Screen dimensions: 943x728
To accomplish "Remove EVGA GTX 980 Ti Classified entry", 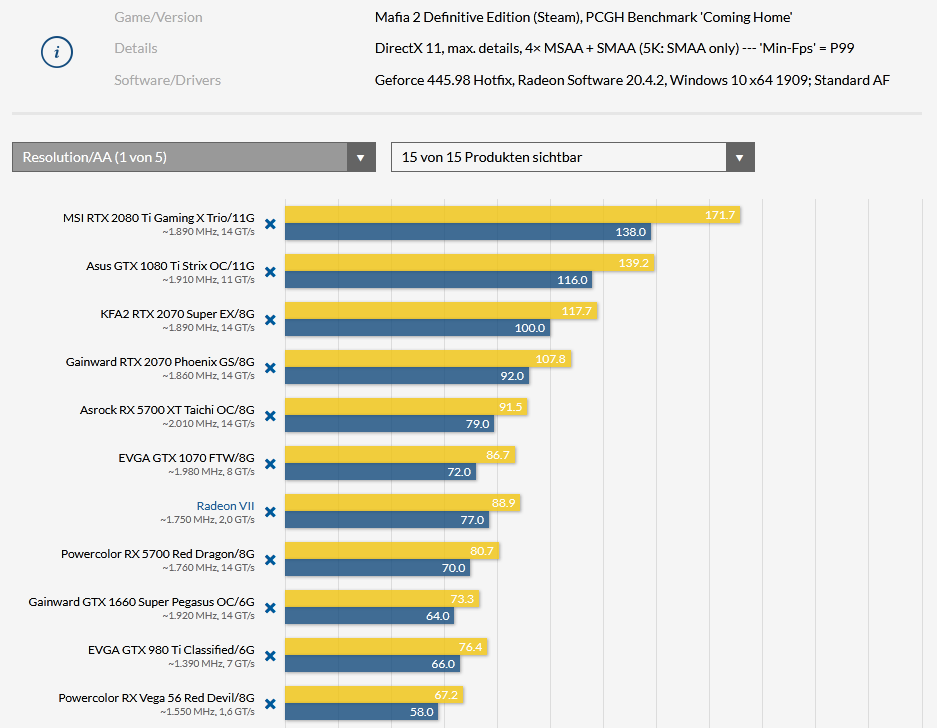I will click(271, 656).
